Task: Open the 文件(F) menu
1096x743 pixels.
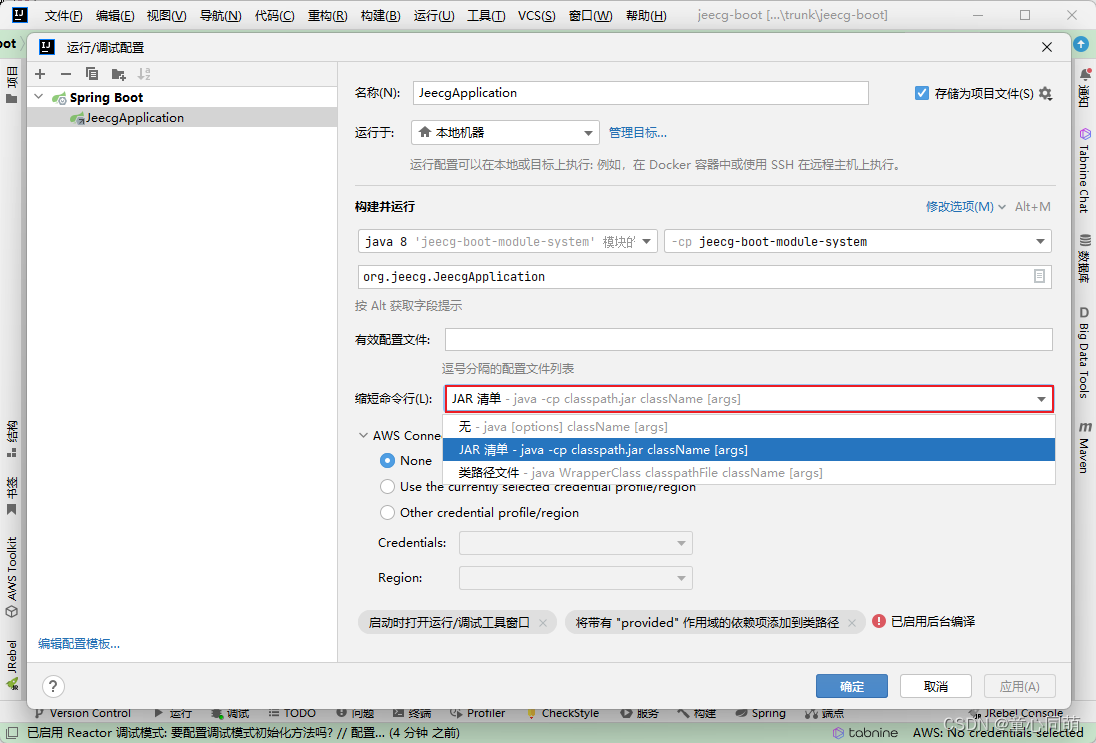Action: click(64, 15)
